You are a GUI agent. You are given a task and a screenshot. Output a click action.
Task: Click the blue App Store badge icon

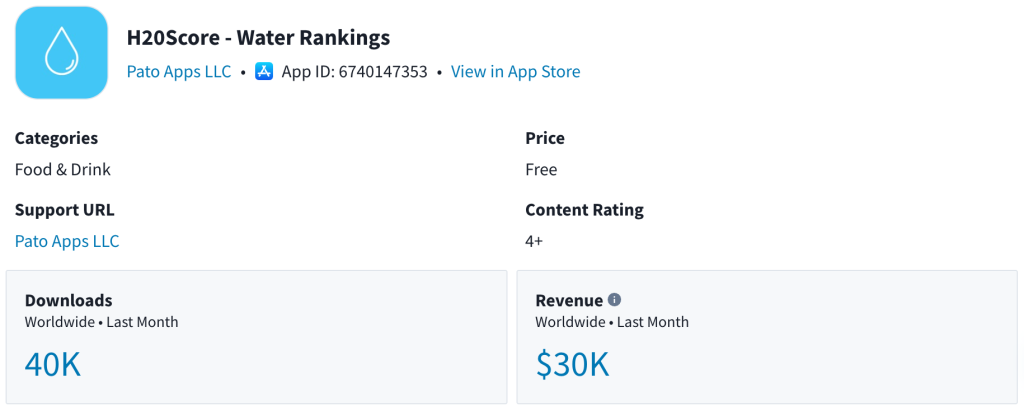264,72
